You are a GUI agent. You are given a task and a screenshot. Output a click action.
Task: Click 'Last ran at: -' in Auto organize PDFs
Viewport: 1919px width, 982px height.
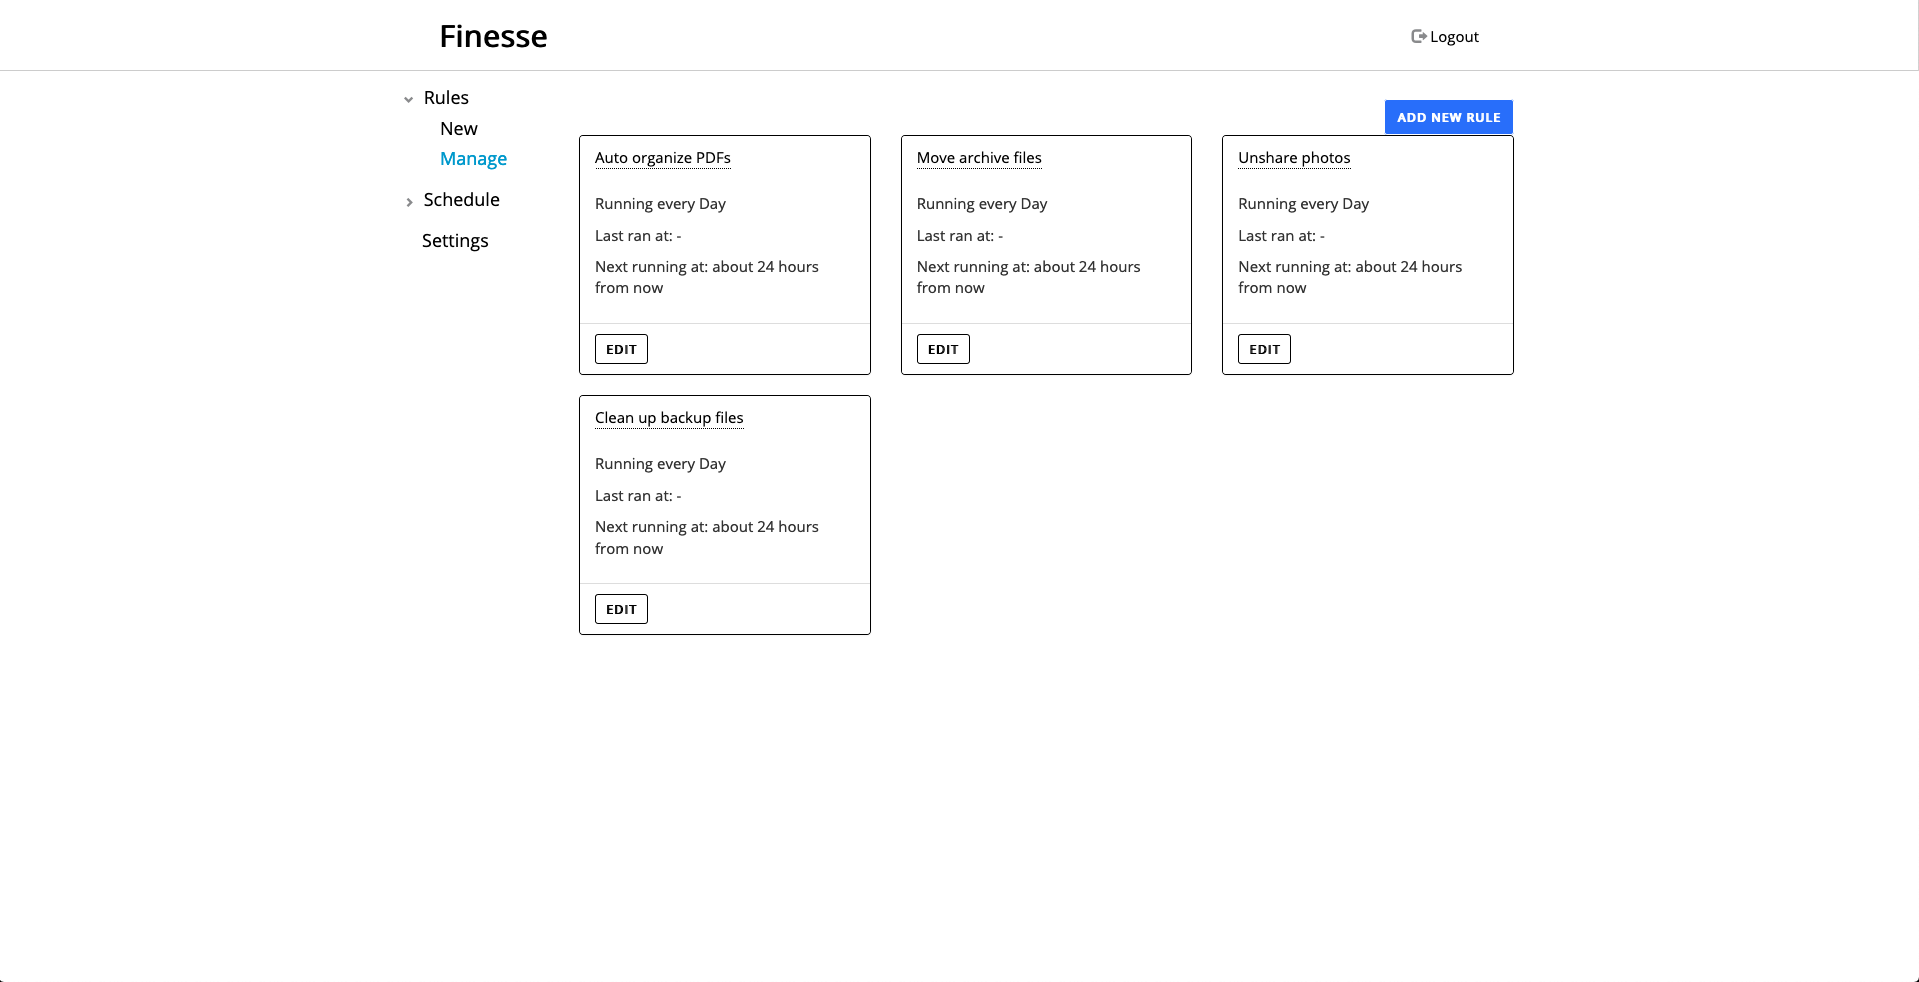(638, 236)
